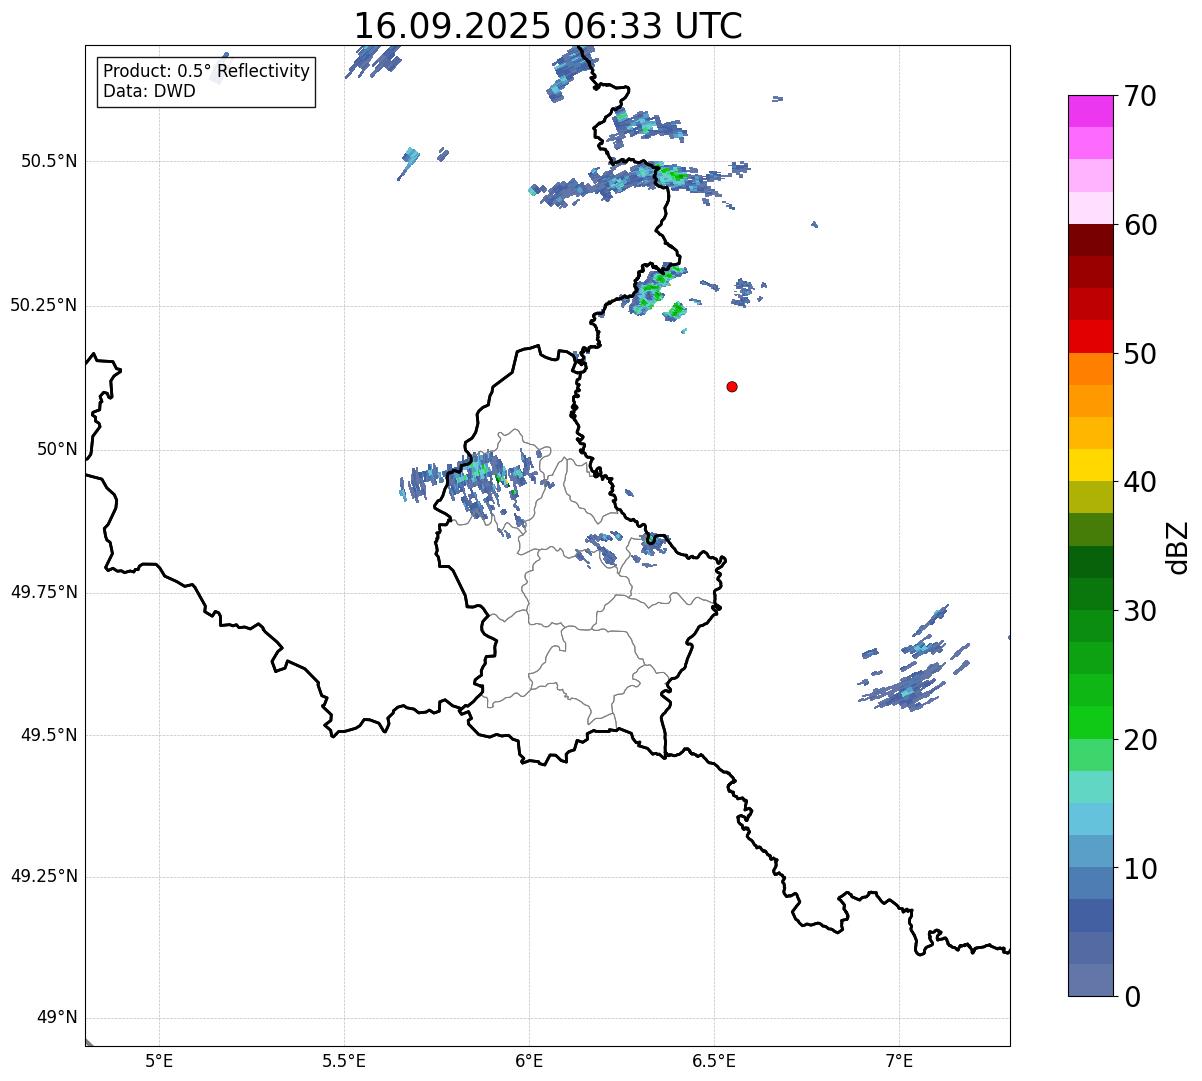Click the bright red colorbar segment just below 50 dBZ... wait
This screenshot has width=1202, height=1081.
pos(1091,336)
